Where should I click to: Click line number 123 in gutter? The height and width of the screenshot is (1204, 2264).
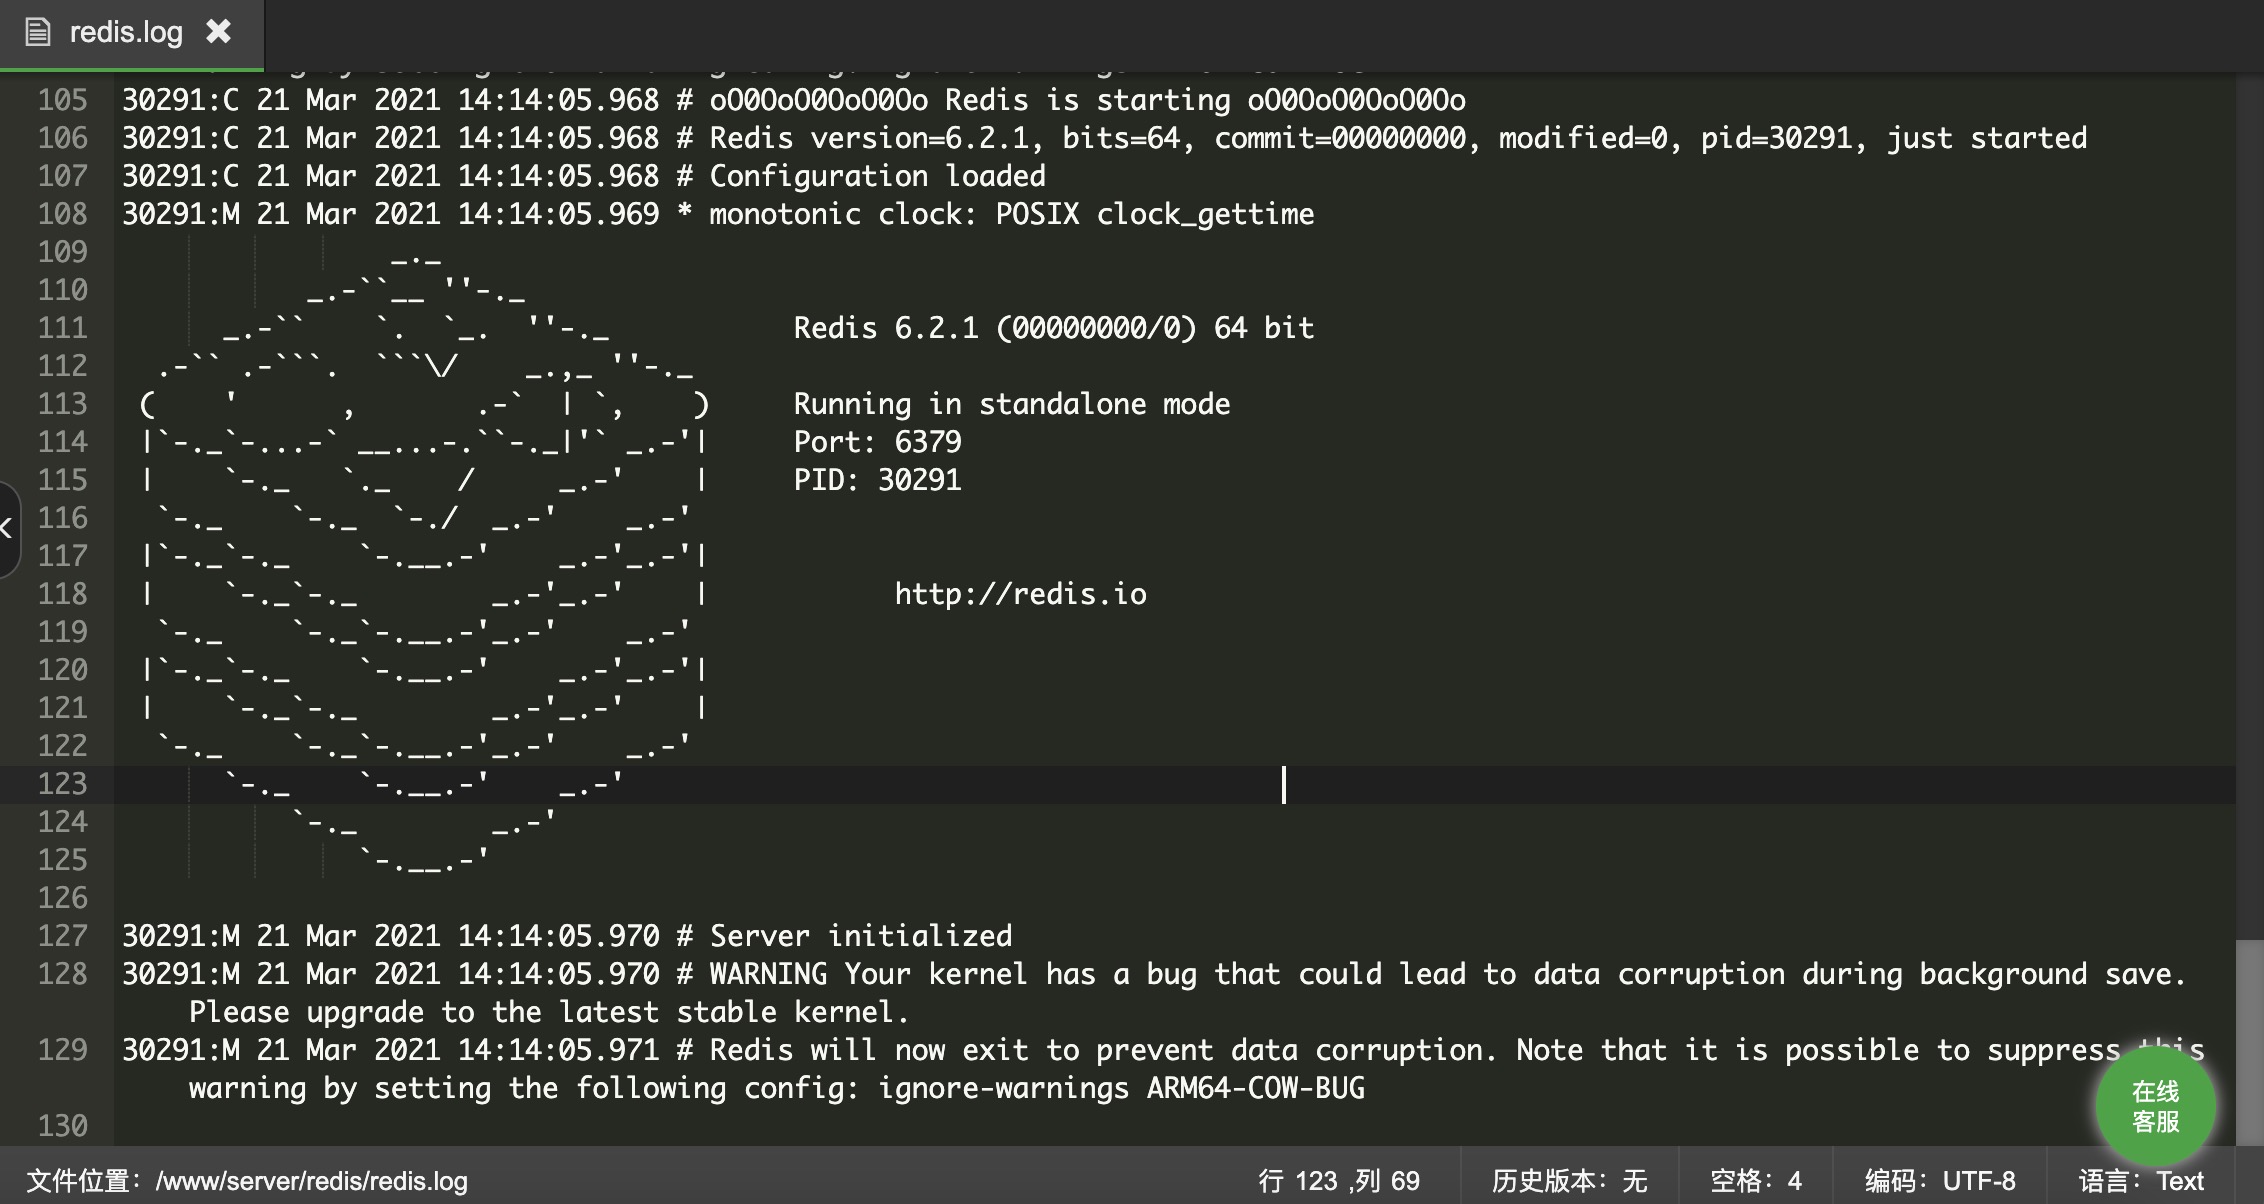pos(62,784)
